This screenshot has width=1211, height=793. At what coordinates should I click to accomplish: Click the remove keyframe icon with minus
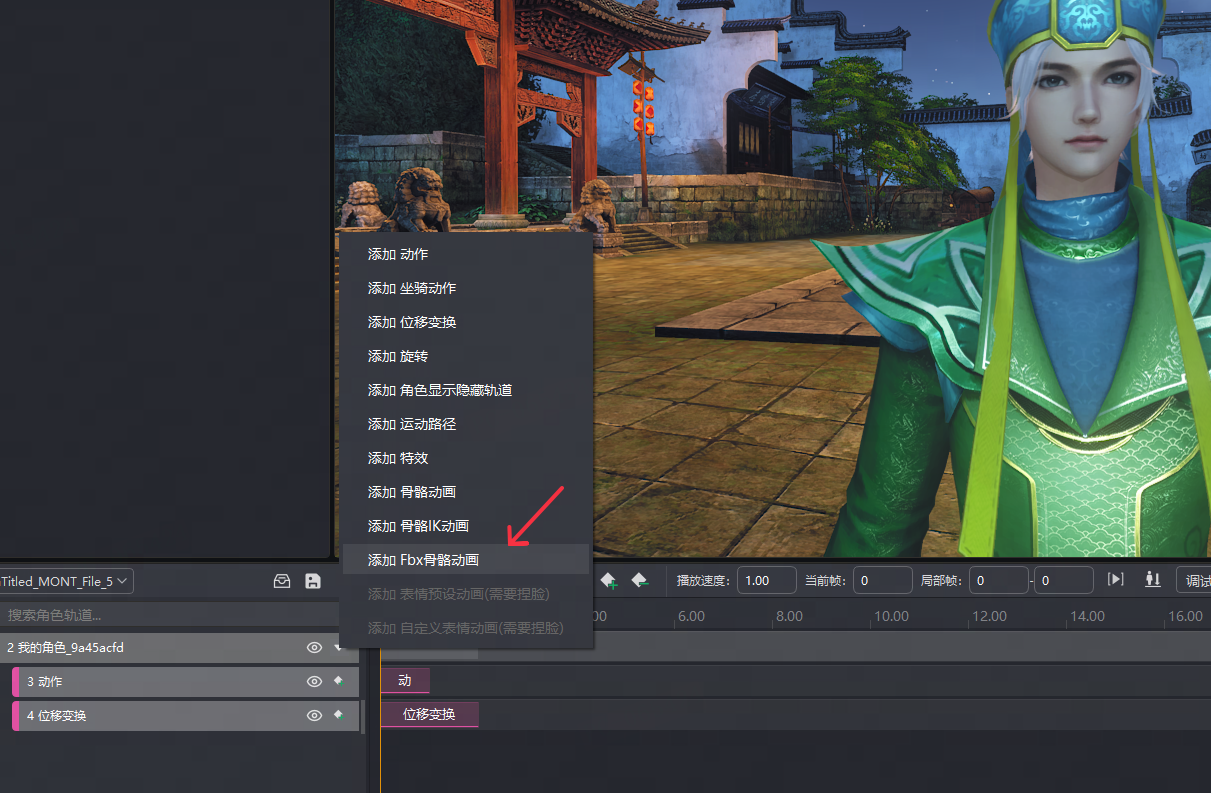pyautogui.click(x=641, y=580)
